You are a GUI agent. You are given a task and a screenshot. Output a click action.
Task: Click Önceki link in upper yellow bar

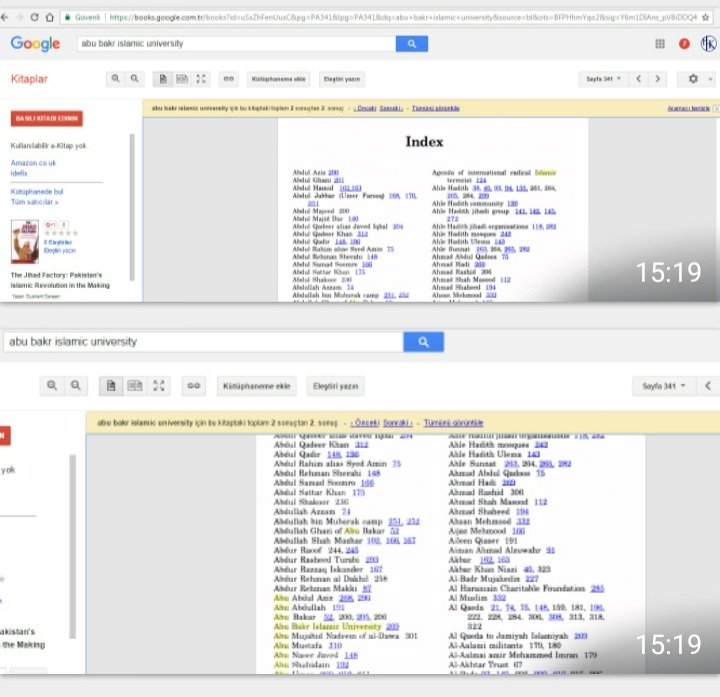pos(366,108)
